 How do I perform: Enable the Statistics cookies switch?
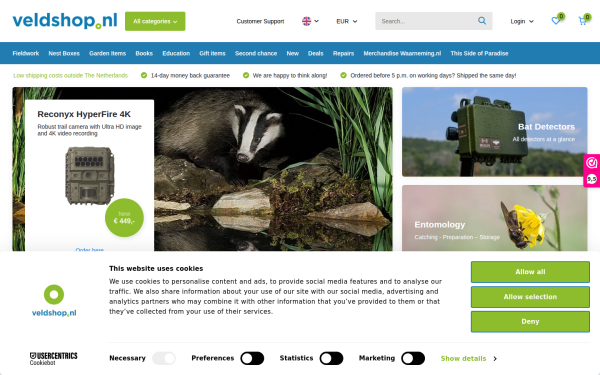[x=331, y=358]
